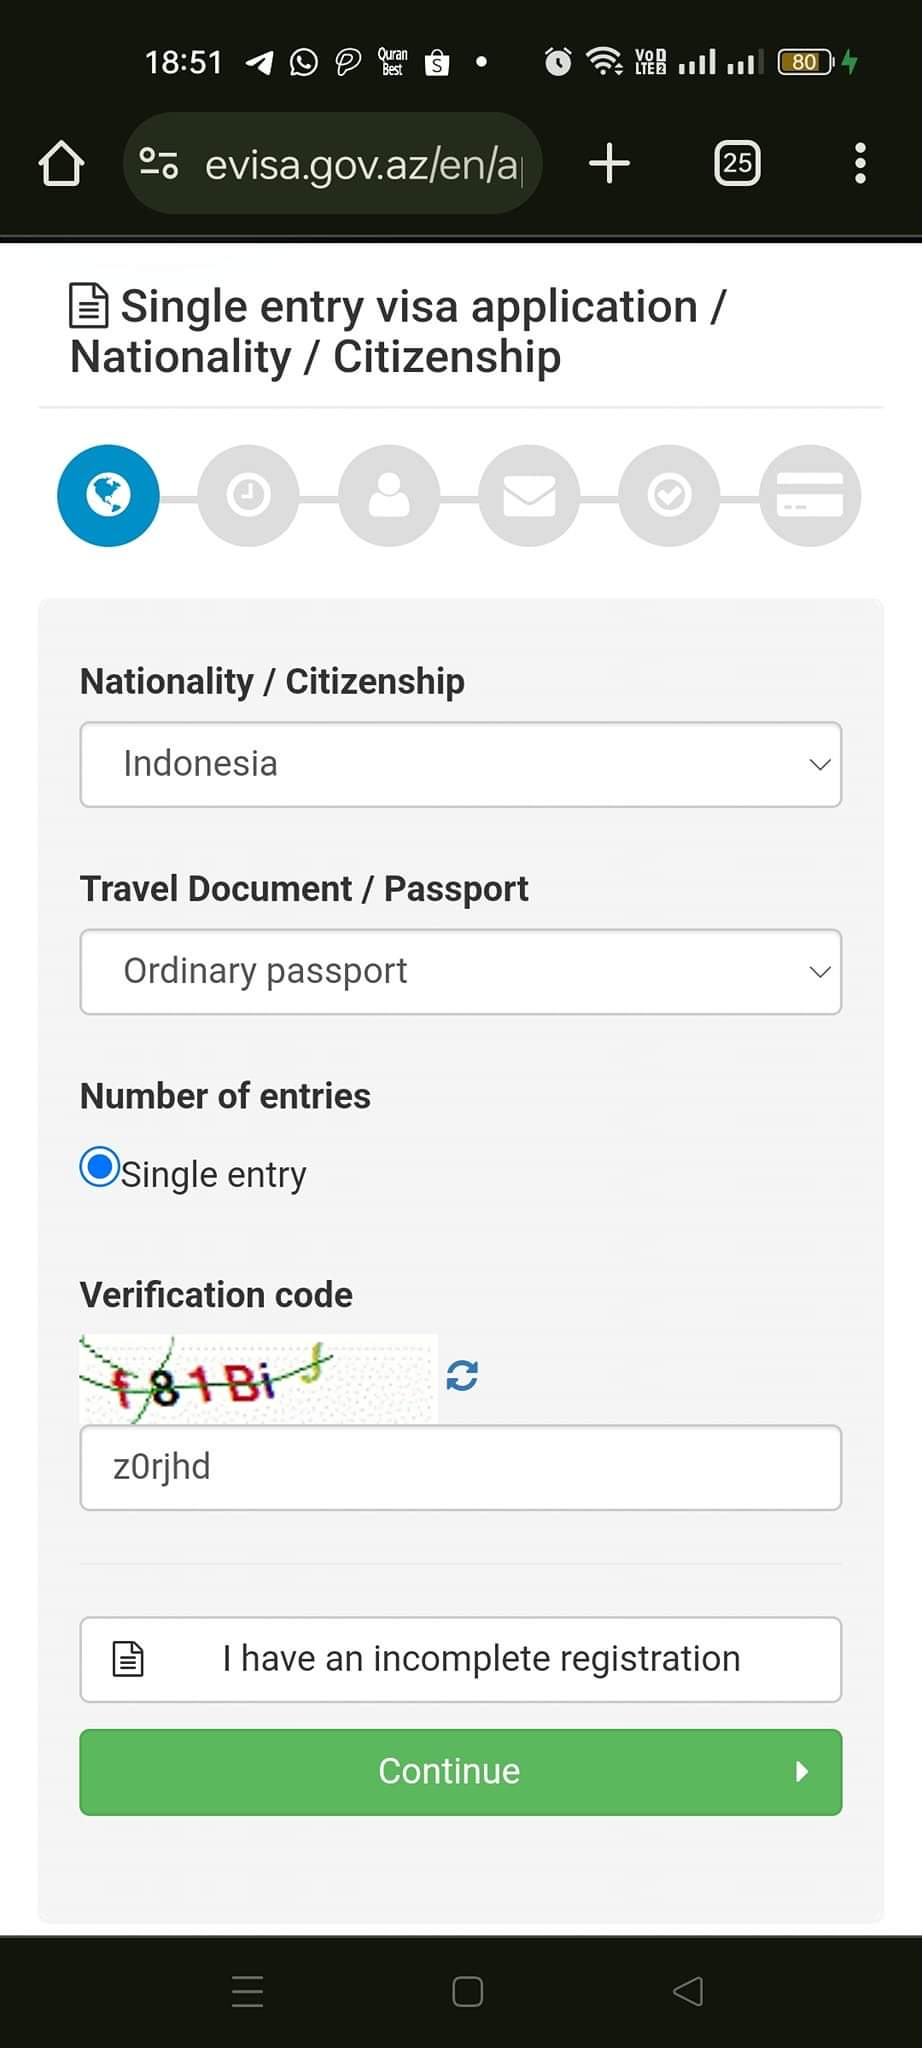This screenshot has height=2048, width=922.
Task: Click I have an incomplete registration
Action: point(460,1659)
